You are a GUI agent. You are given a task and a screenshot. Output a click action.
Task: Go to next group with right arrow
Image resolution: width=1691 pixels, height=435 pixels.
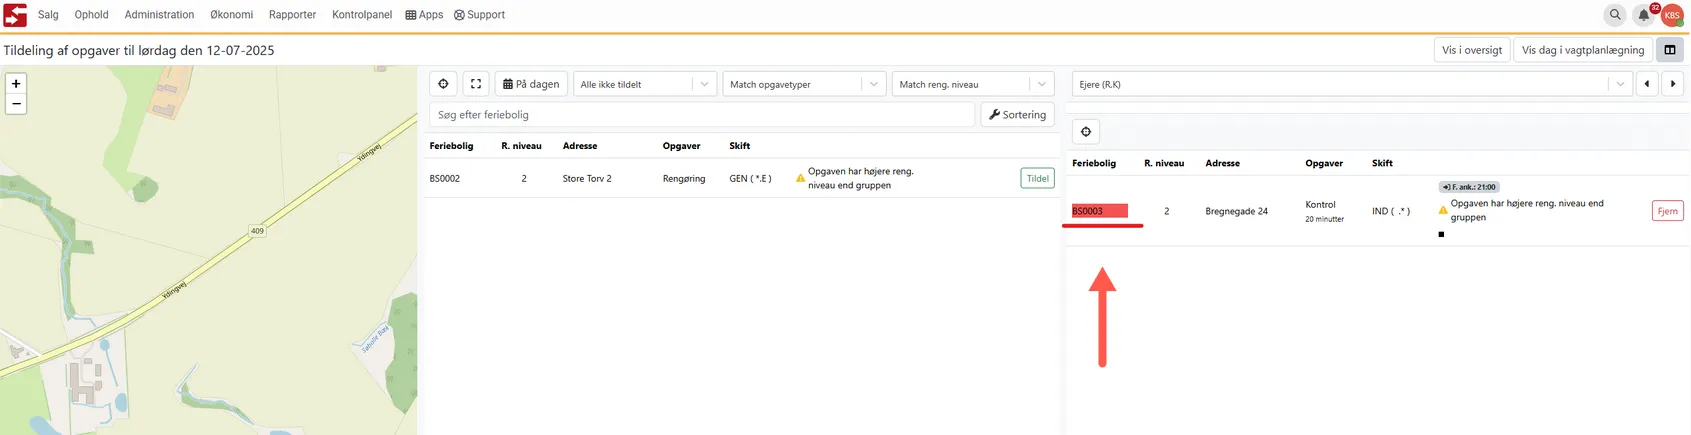(x=1673, y=84)
